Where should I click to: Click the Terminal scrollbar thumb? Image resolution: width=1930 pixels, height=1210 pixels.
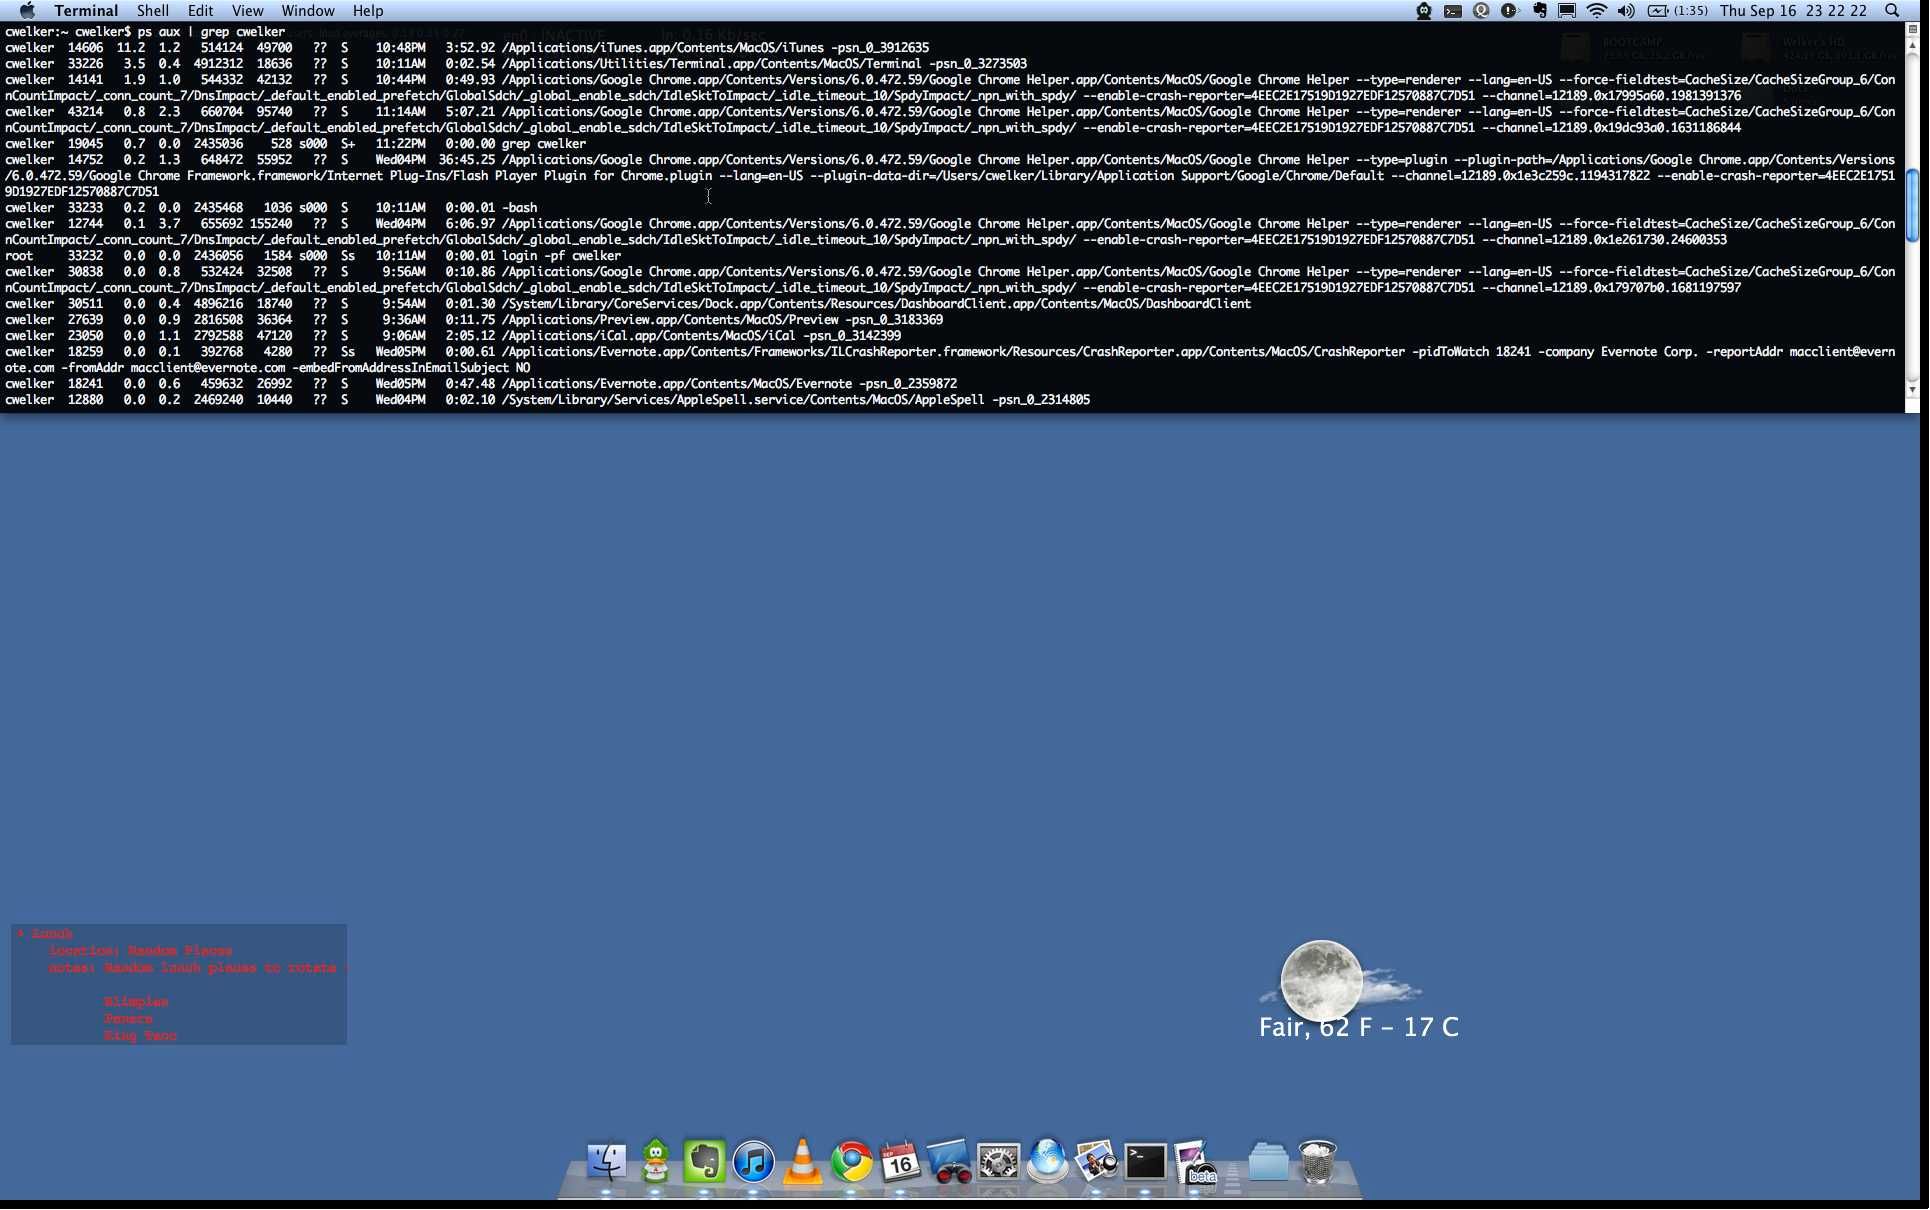tap(1912, 205)
